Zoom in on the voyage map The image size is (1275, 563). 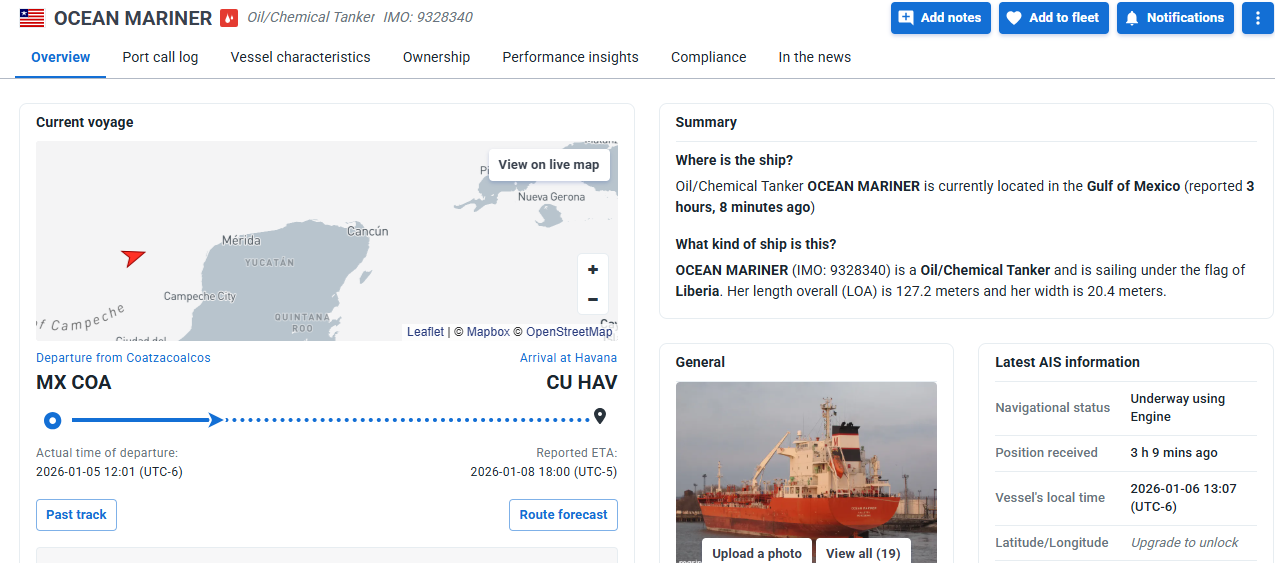point(593,269)
